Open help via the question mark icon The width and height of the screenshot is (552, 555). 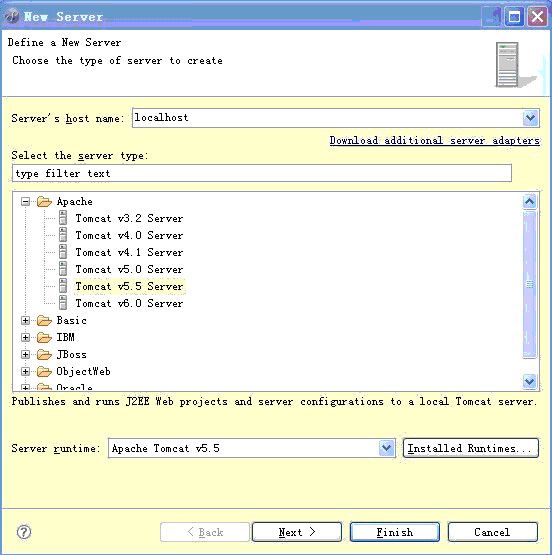point(24,532)
